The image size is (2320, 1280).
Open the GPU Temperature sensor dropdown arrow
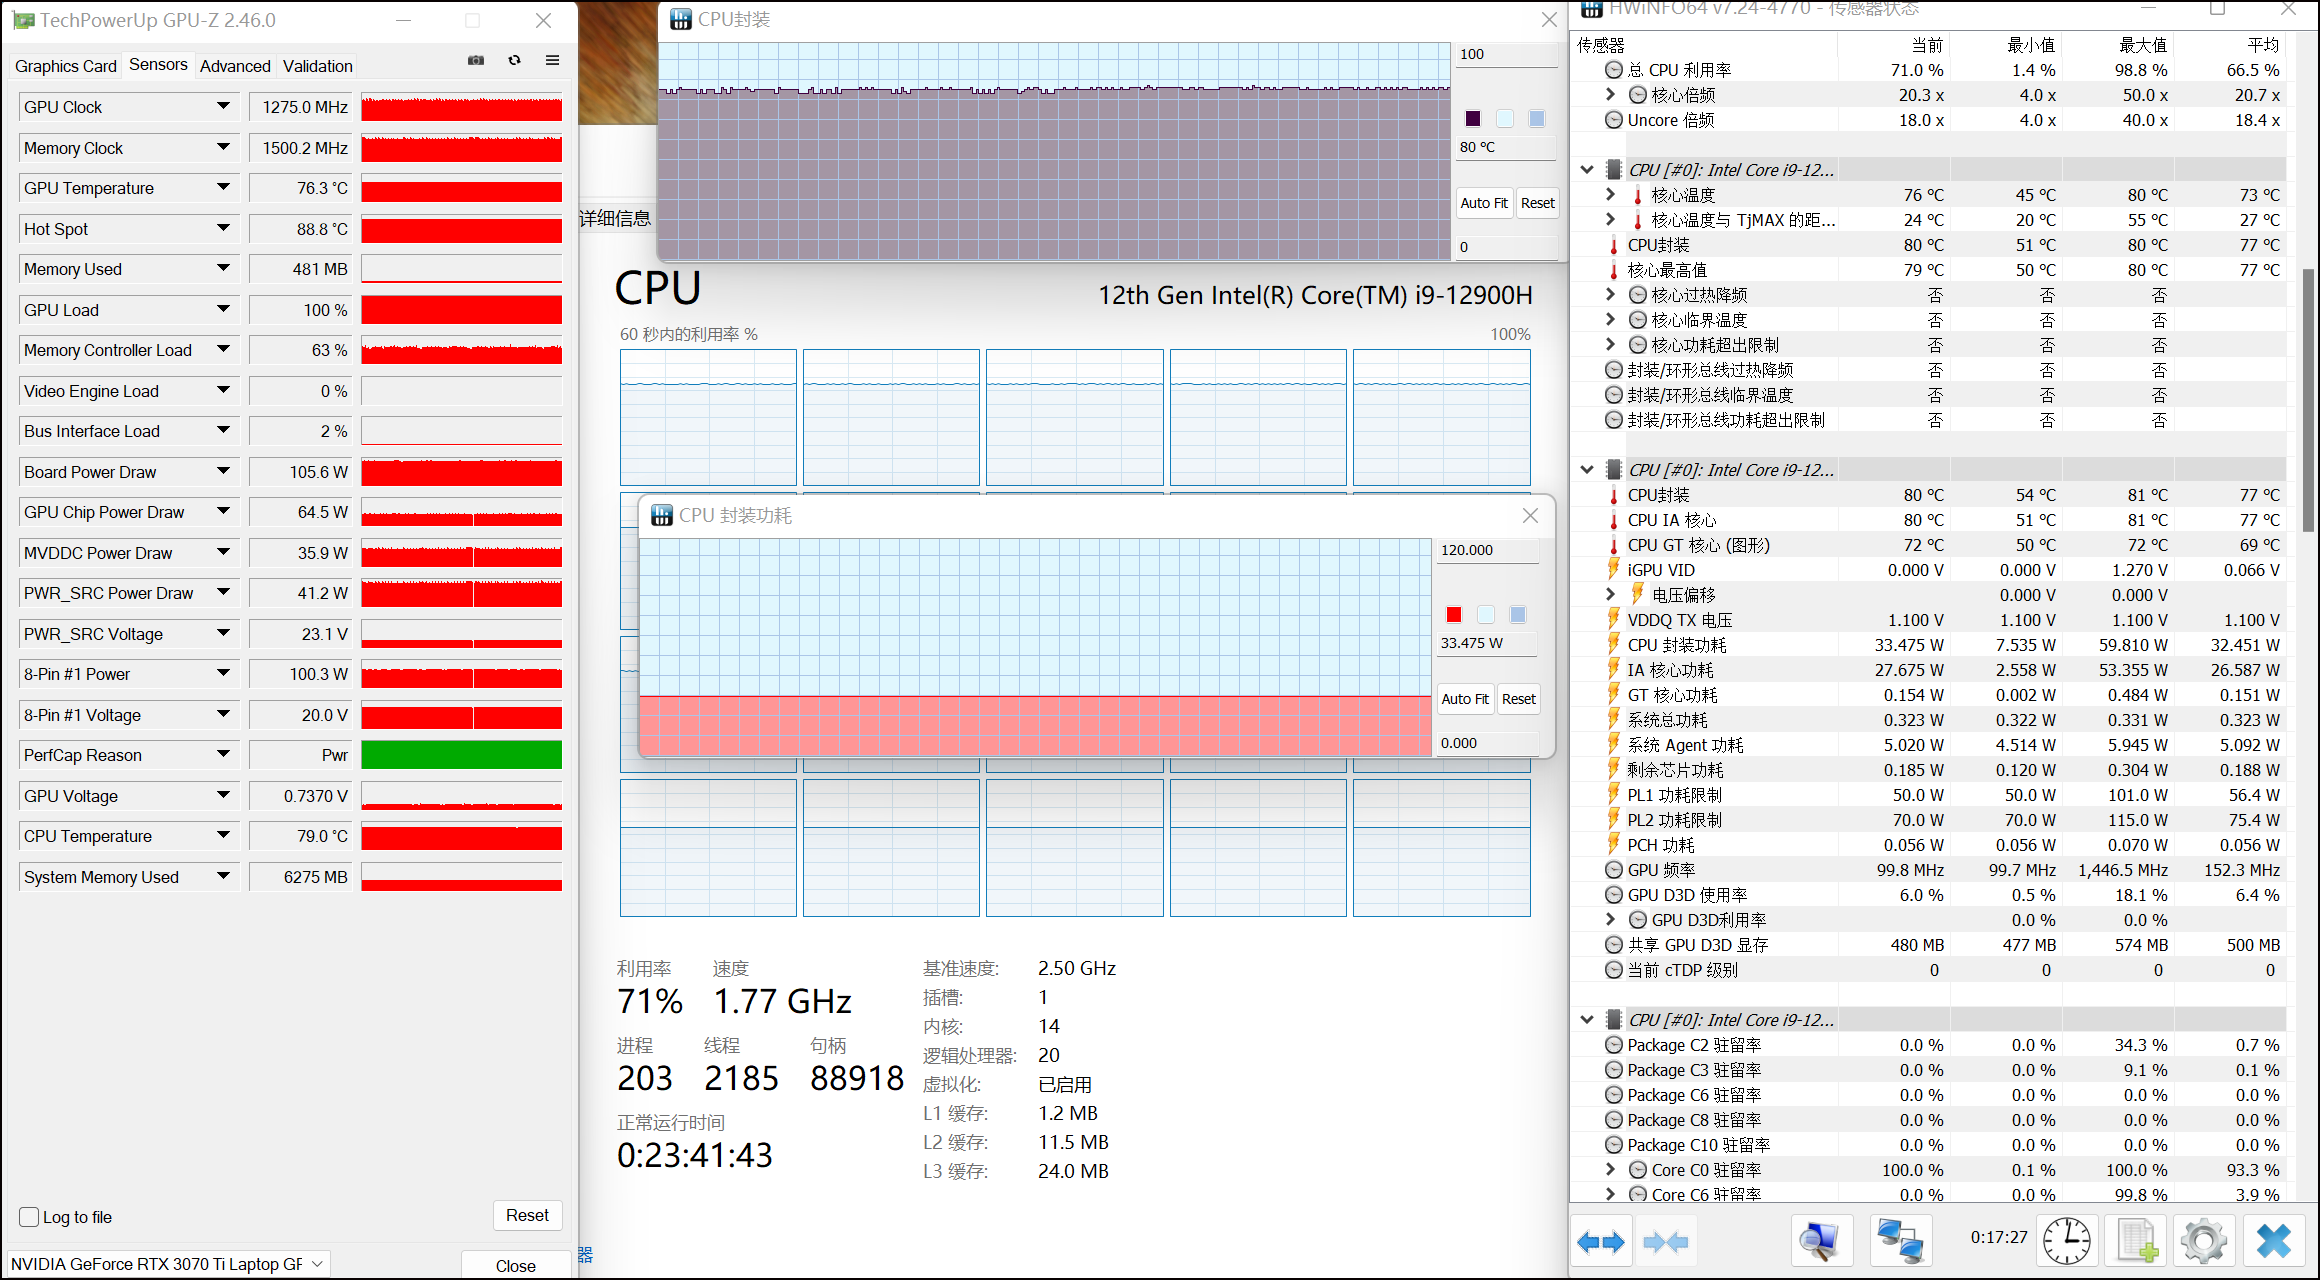click(223, 187)
